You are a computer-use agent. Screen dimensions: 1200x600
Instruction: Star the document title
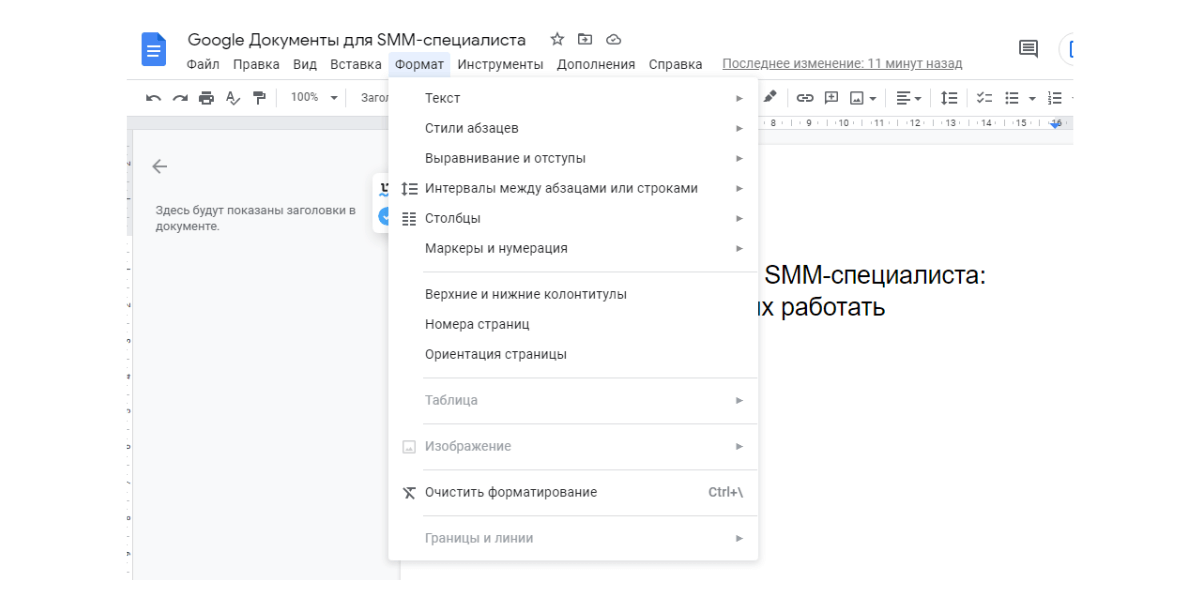[x=557, y=40]
